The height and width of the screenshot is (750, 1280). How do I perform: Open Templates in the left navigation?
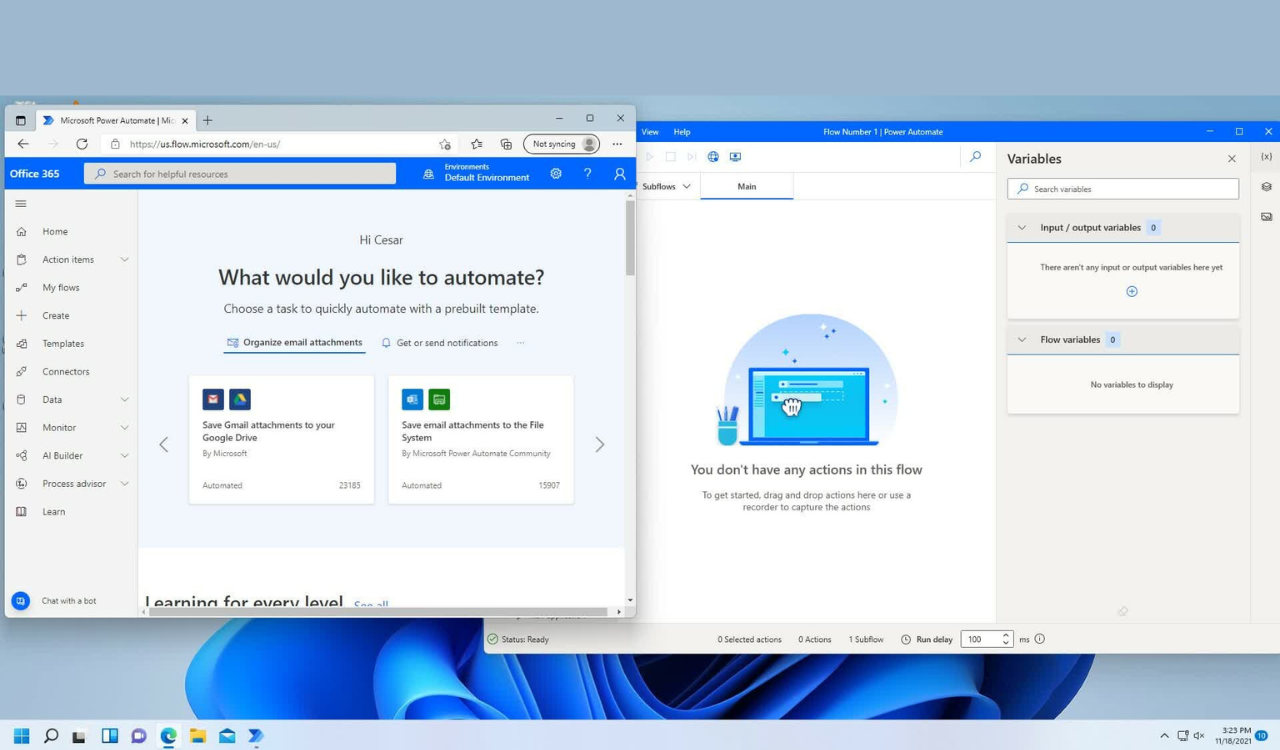[63, 343]
